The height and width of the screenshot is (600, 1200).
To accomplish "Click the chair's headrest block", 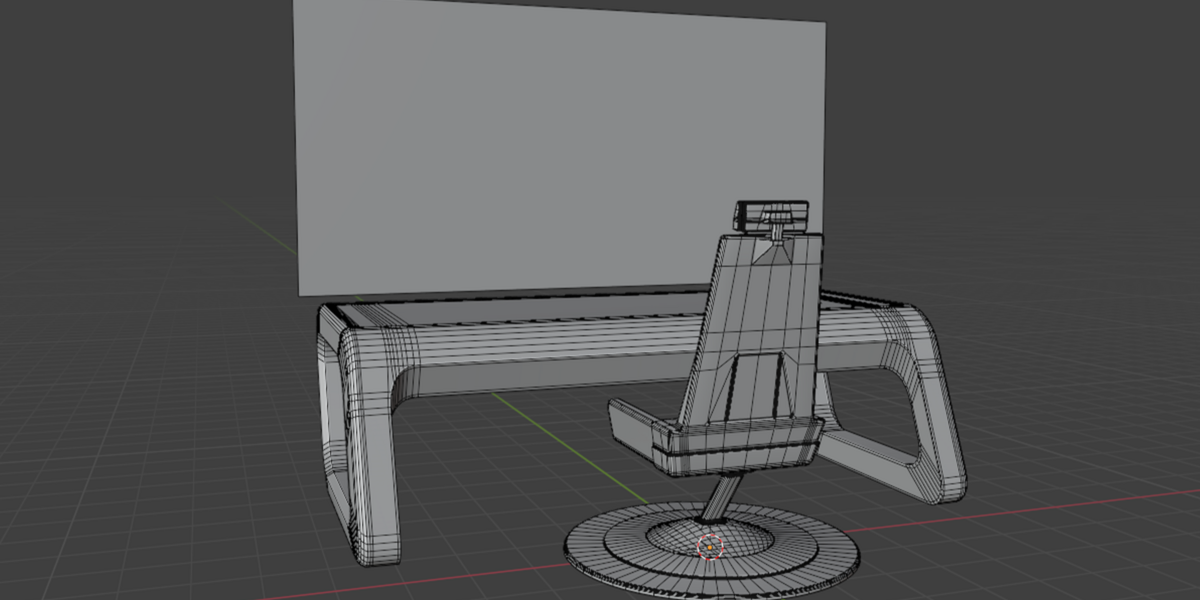I will click(771, 213).
